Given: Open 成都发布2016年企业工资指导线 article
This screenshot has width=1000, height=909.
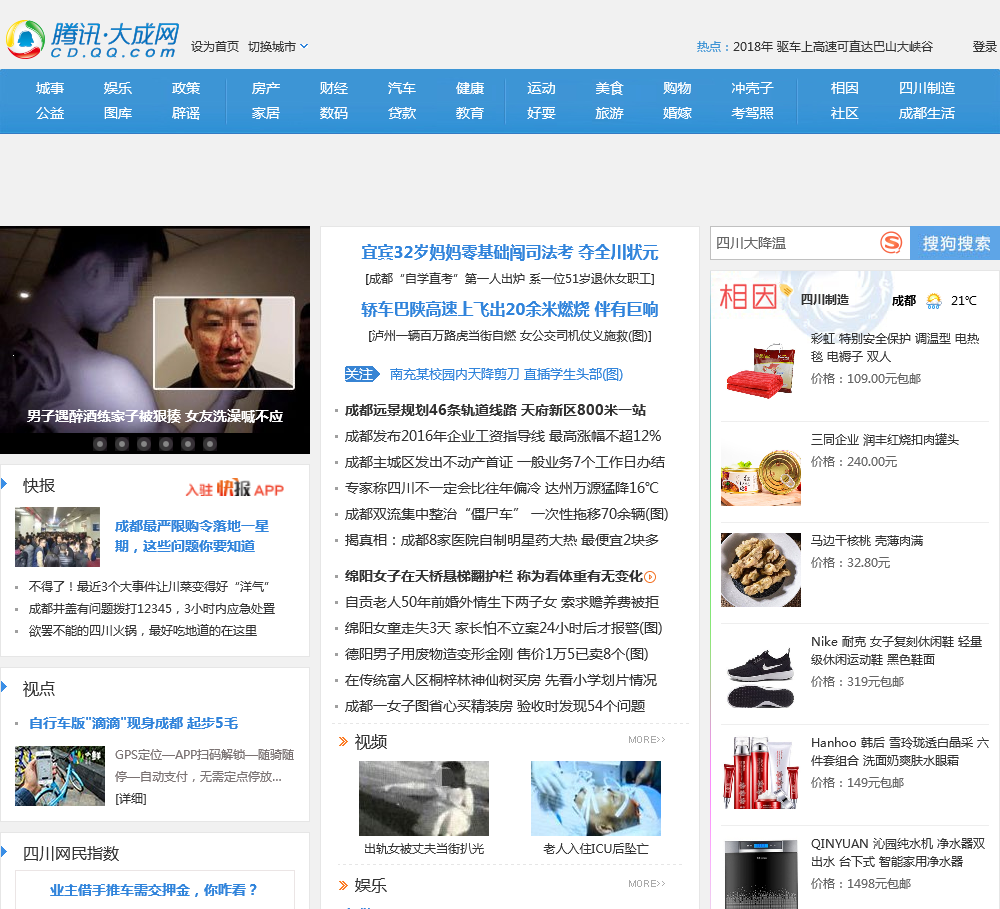Looking at the screenshot, I should (503, 436).
